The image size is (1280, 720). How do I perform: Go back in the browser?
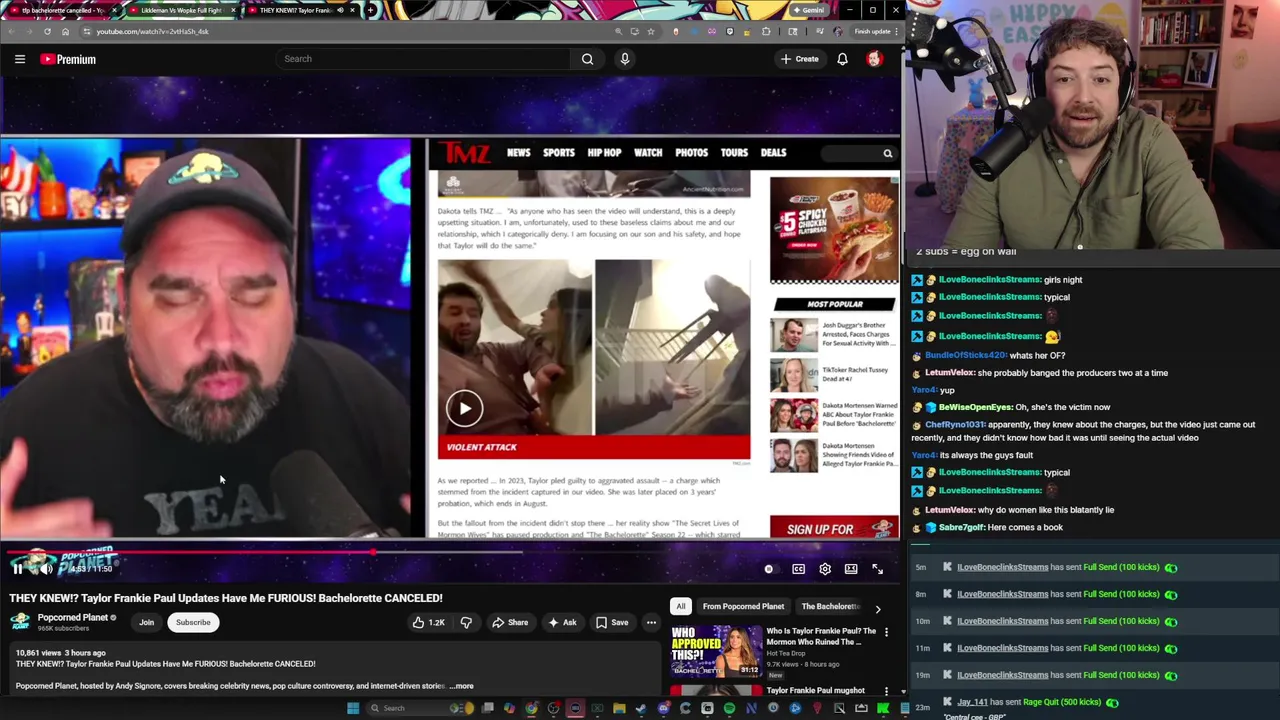point(10,31)
